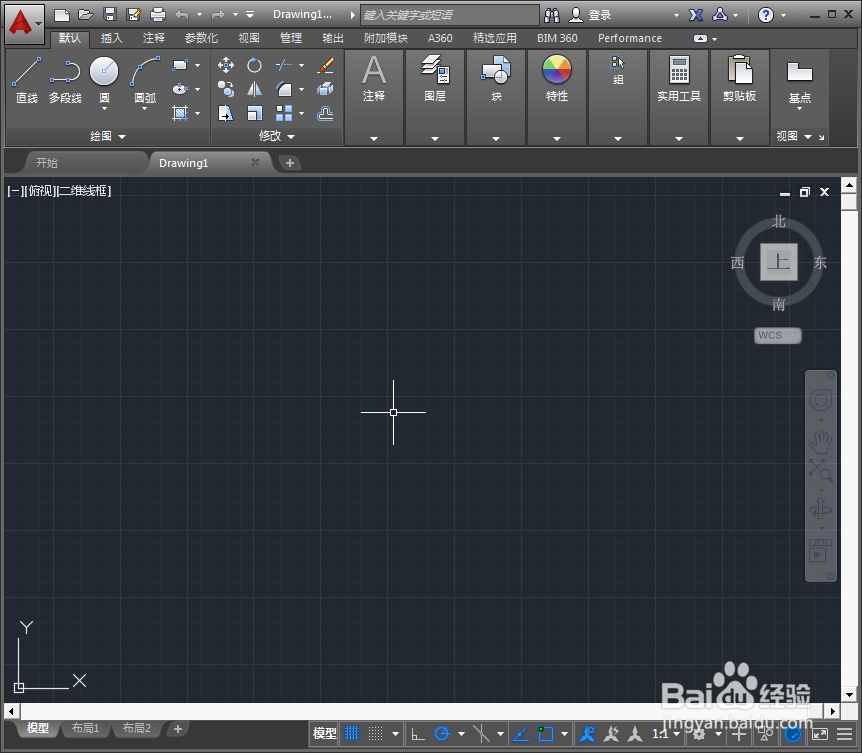This screenshot has height=753, width=862.
Task: Click the Save icon in the quick access toolbar
Action: coord(110,15)
